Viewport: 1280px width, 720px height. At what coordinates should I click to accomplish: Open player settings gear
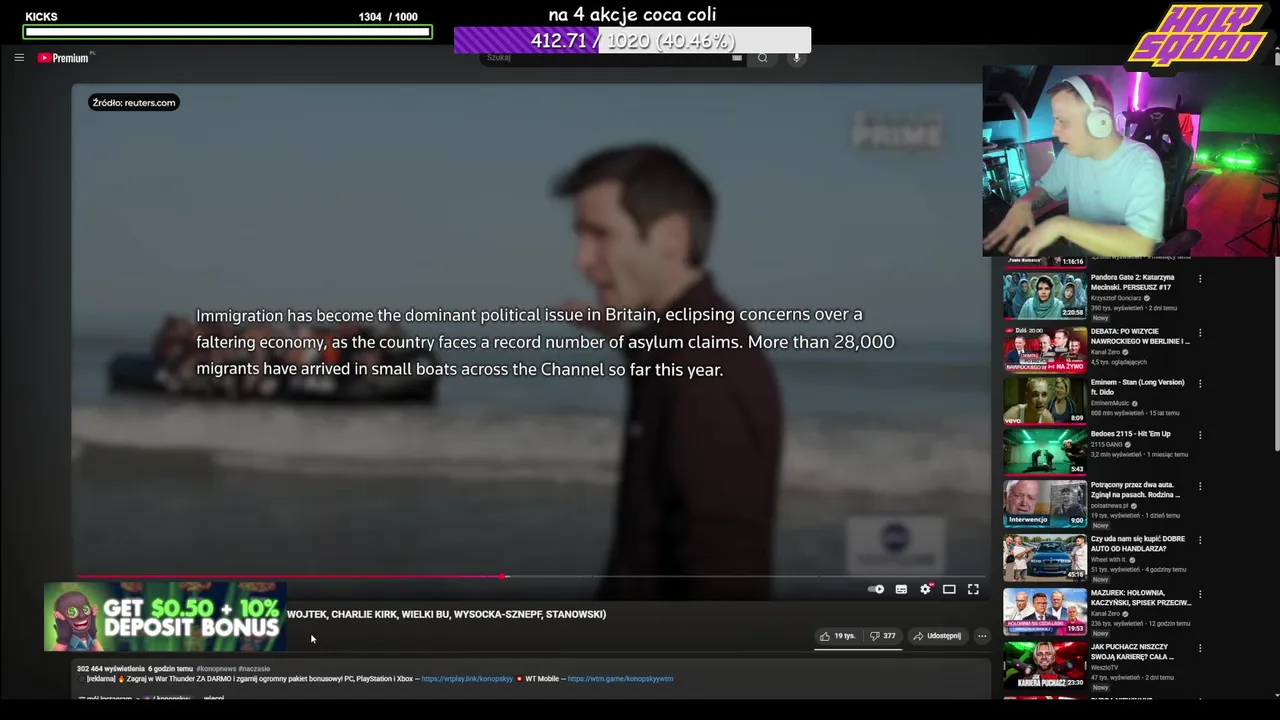click(925, 589)
